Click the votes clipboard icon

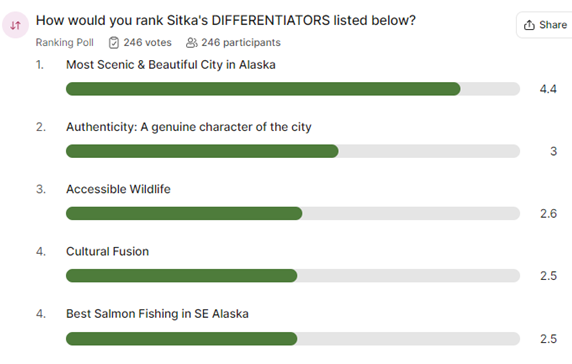pyautogui.click(x=114, y=43)
